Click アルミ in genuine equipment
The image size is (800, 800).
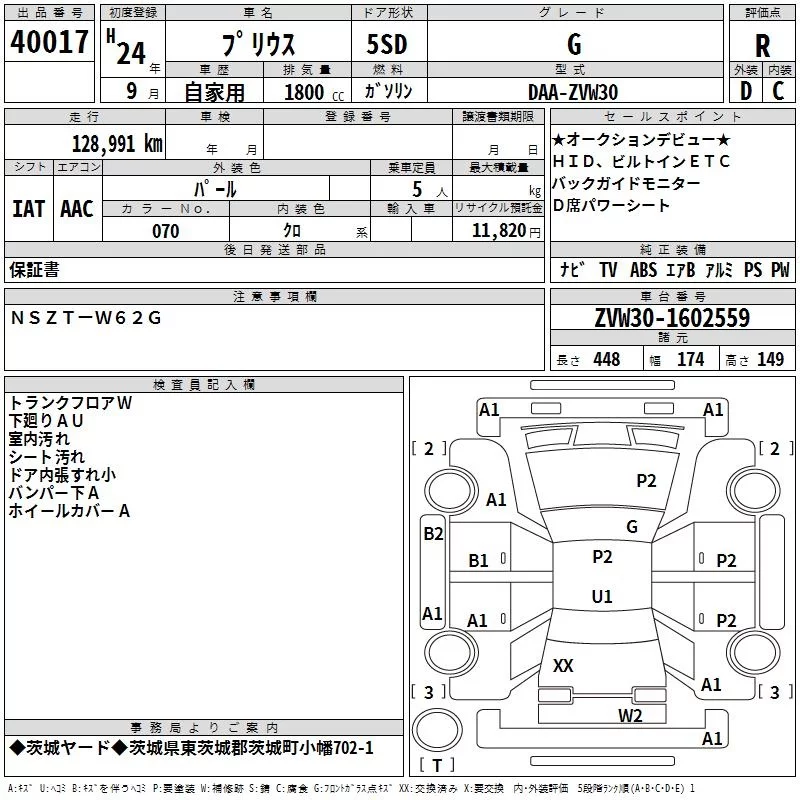tap(719, 269)
